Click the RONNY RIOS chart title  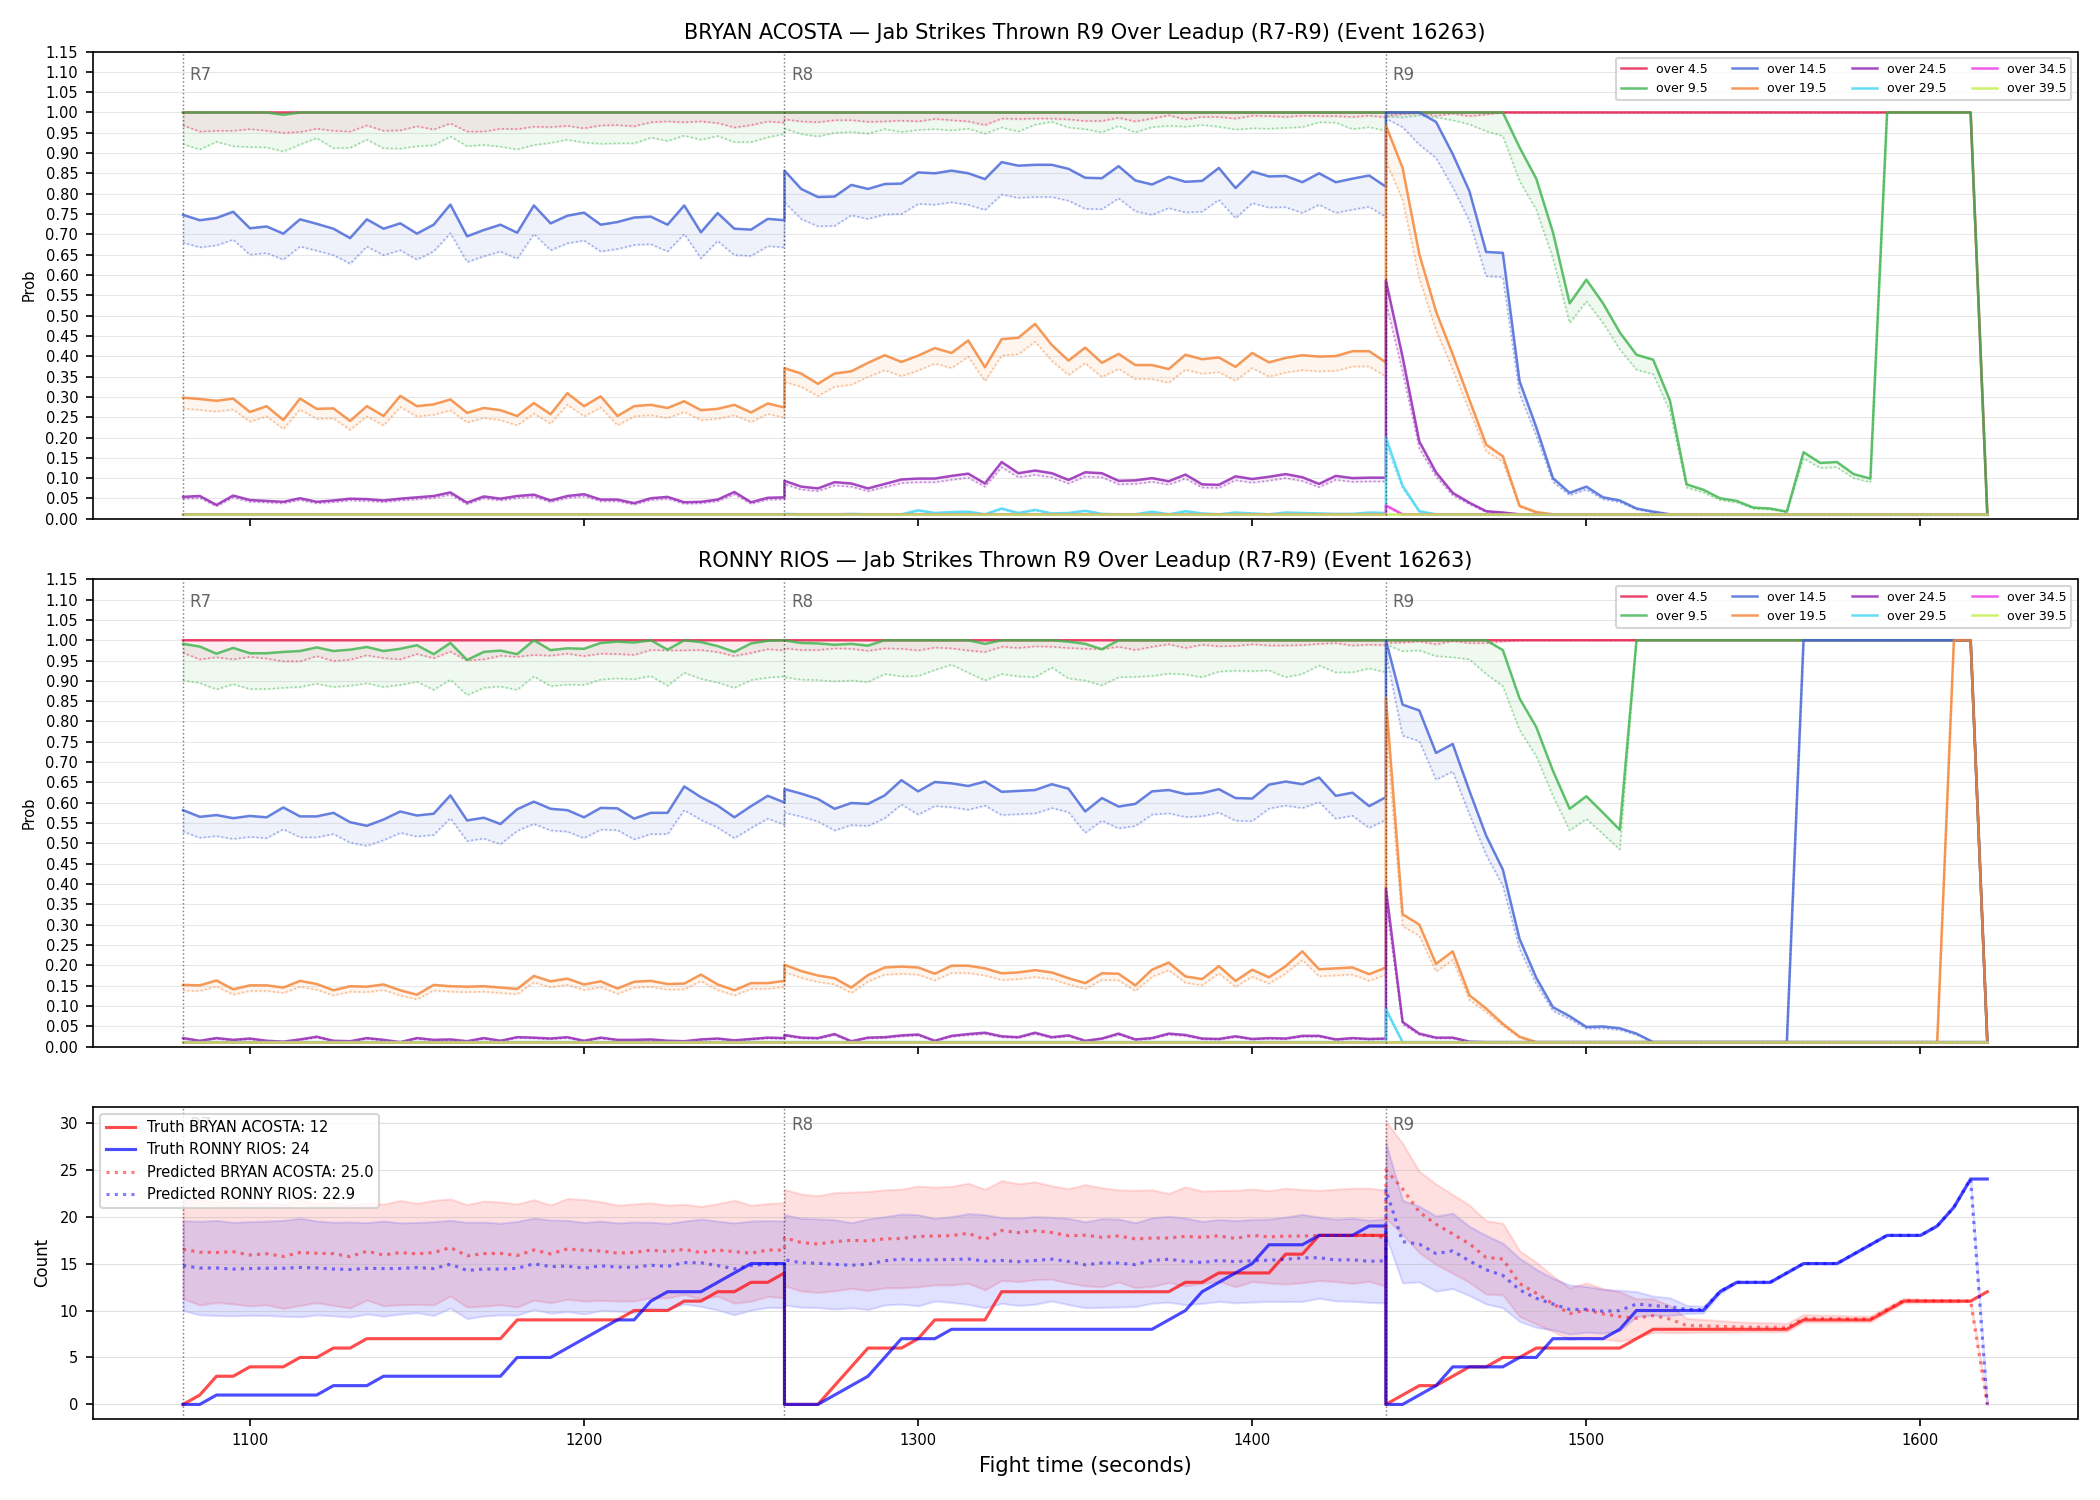pos(1084,560)
